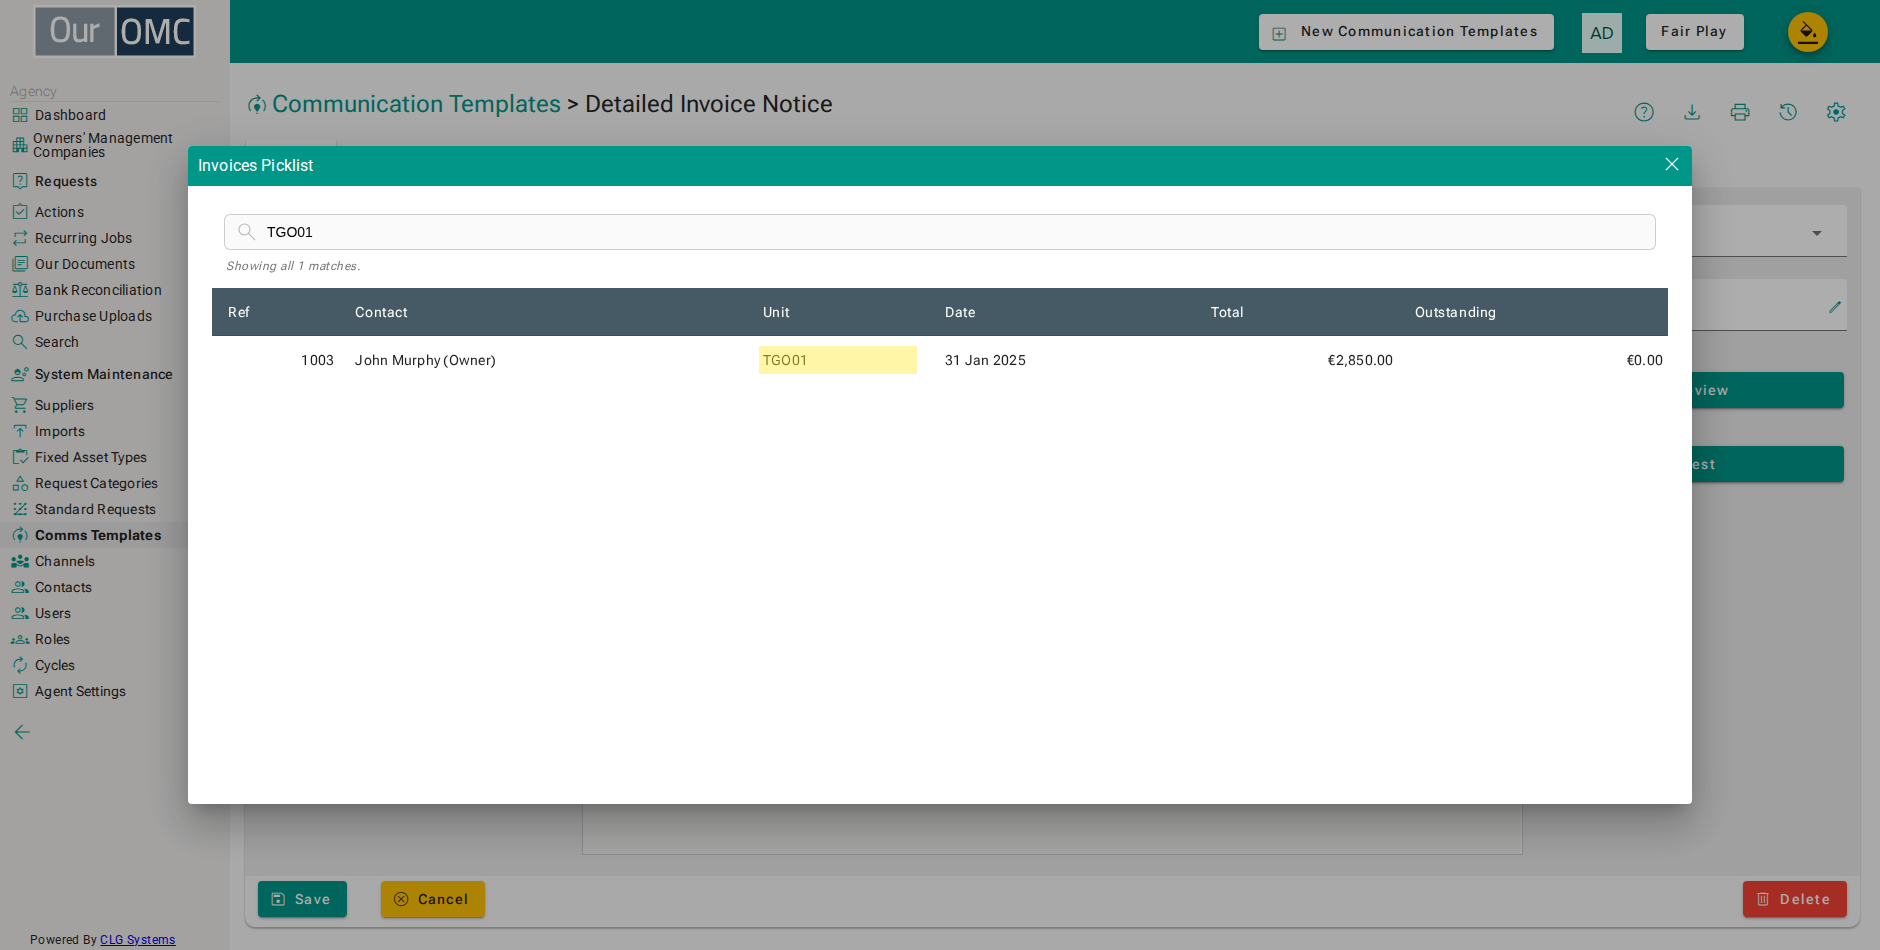Click New Communication Templates button
Viewport: 1880px width, 950px height.
click(1406, 32)
